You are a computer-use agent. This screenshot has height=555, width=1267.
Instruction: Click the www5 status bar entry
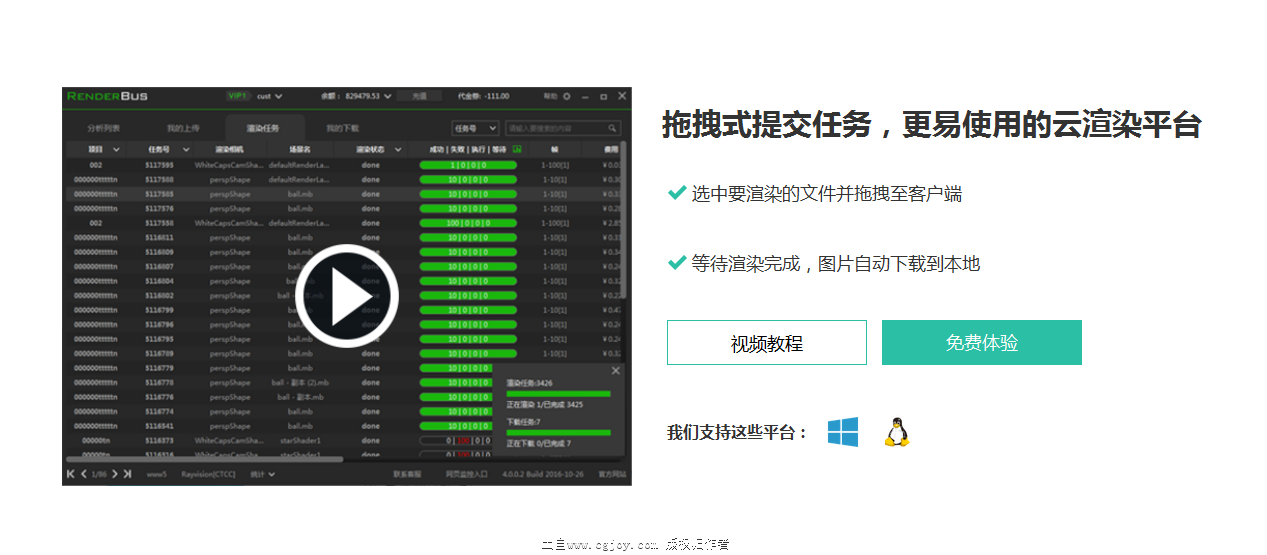click(x=157, y=473)
